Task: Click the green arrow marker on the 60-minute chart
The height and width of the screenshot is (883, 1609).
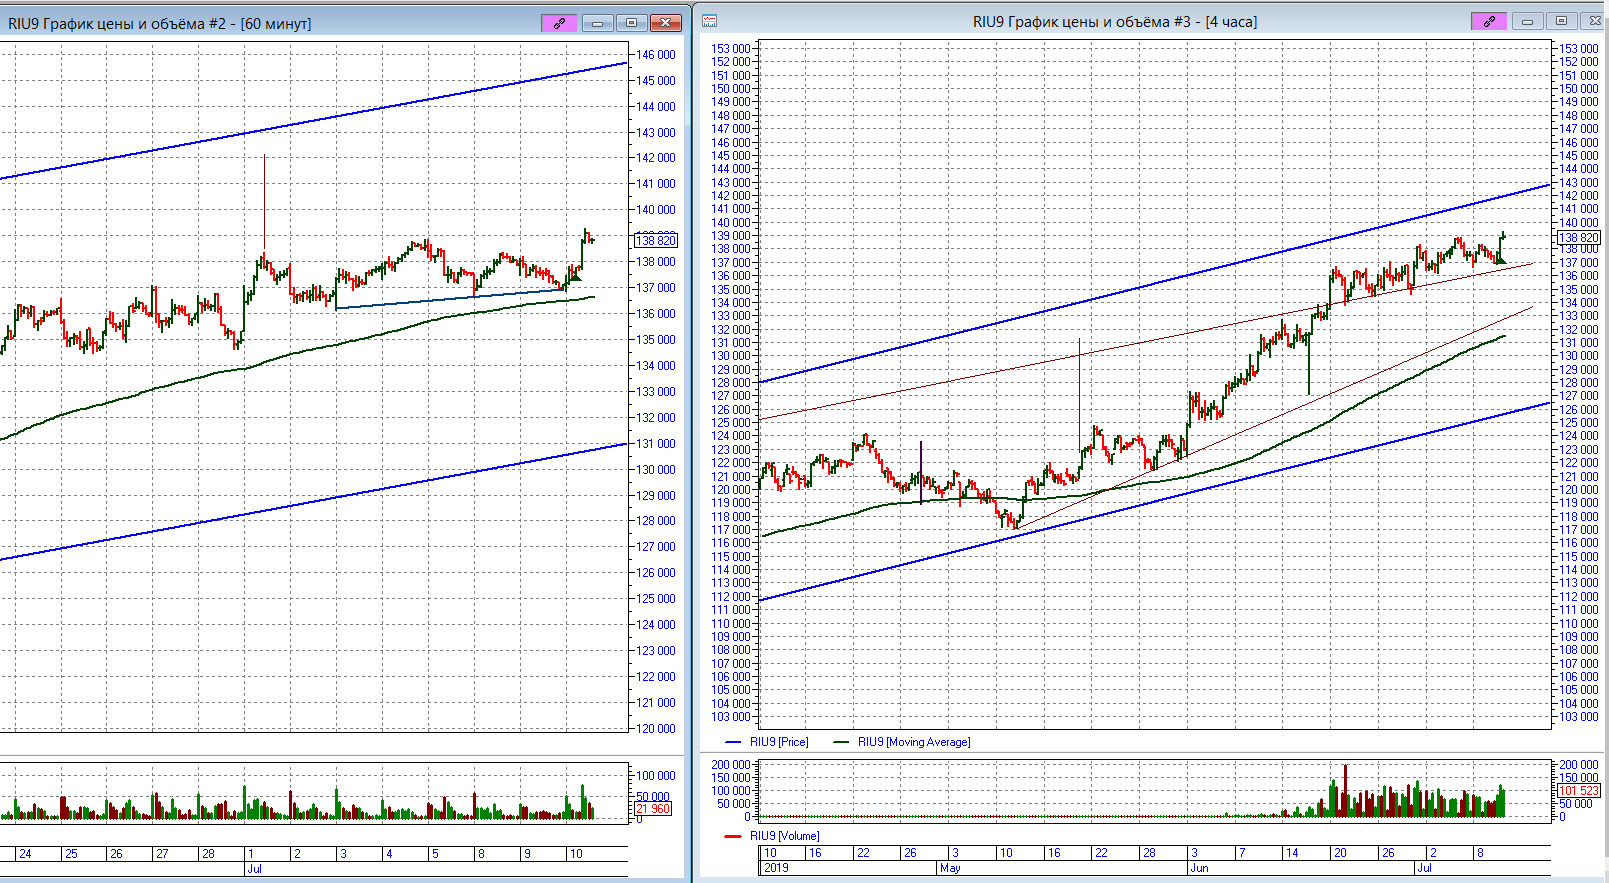Action: click(x=574, y=276)
